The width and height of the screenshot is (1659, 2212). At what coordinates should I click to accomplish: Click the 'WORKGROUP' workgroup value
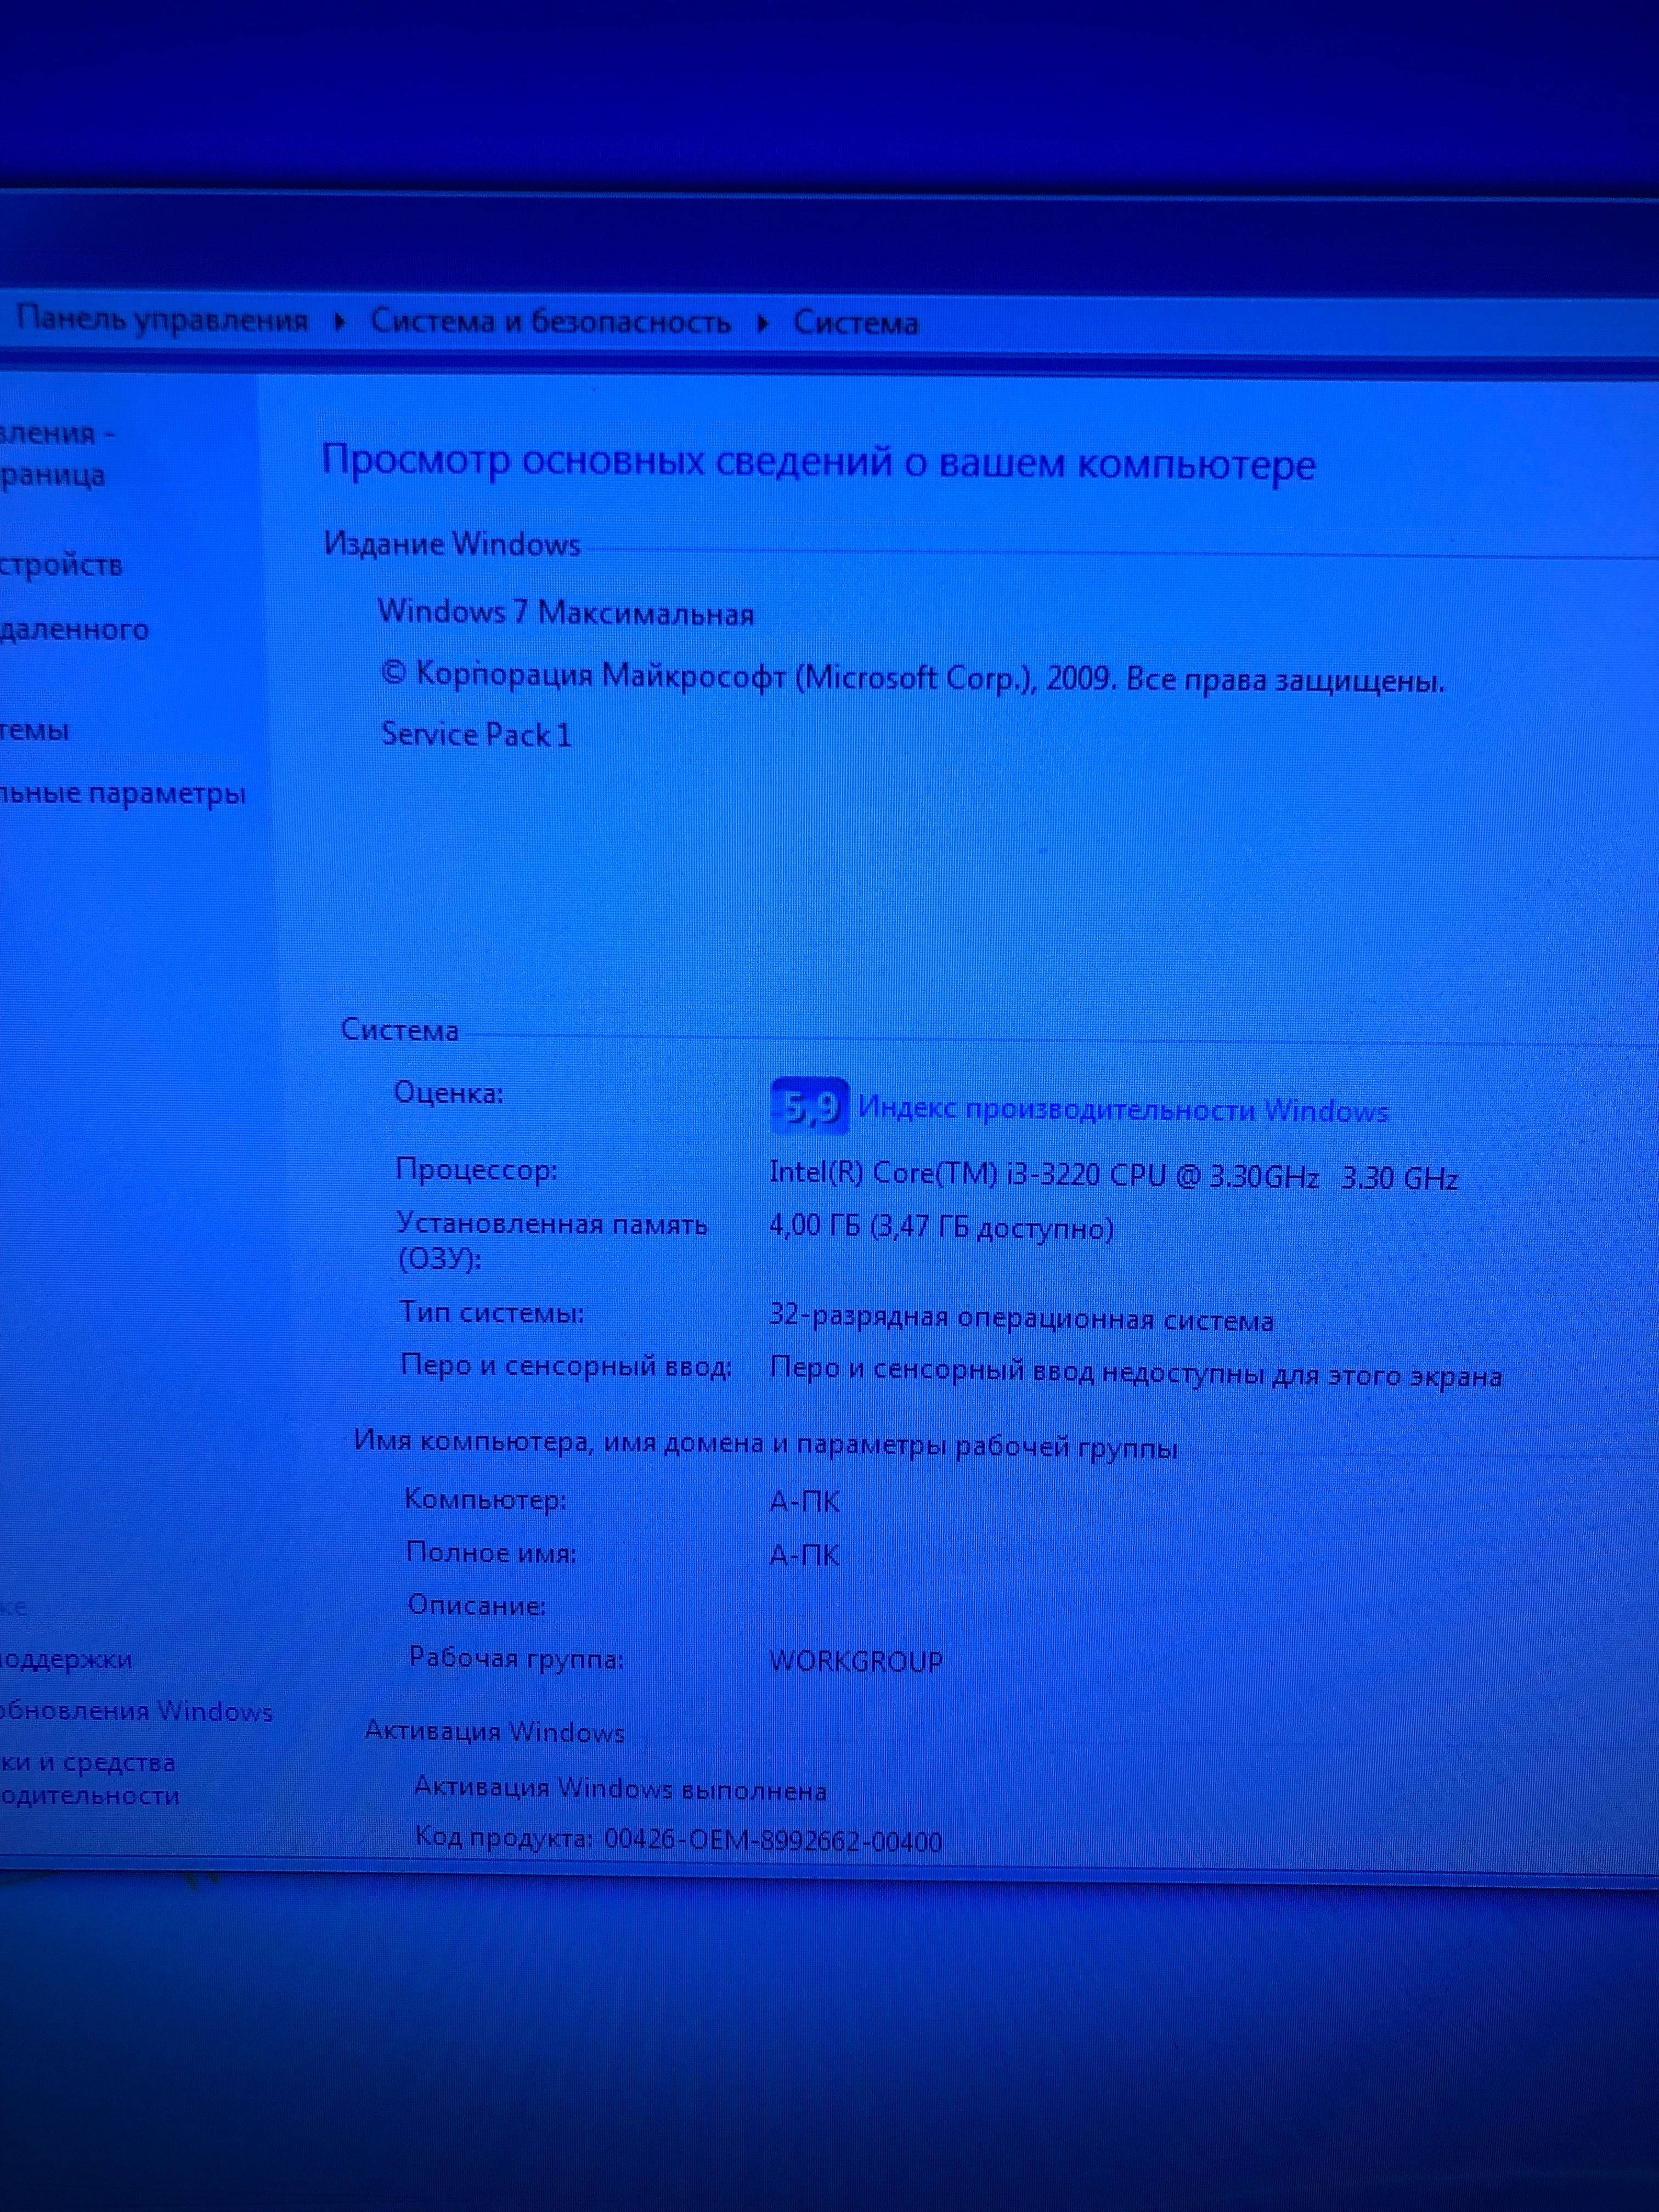coord(856,1661)
